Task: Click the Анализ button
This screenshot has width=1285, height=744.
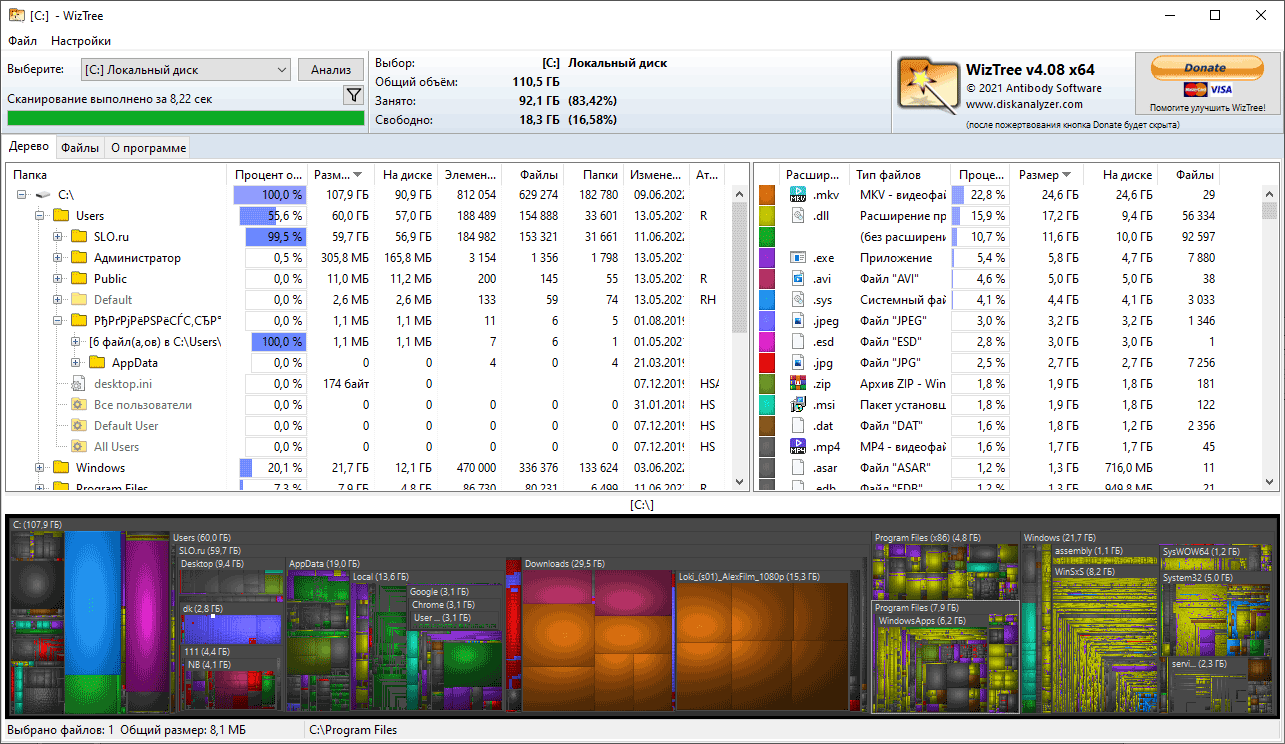Action: coord(331,69)
